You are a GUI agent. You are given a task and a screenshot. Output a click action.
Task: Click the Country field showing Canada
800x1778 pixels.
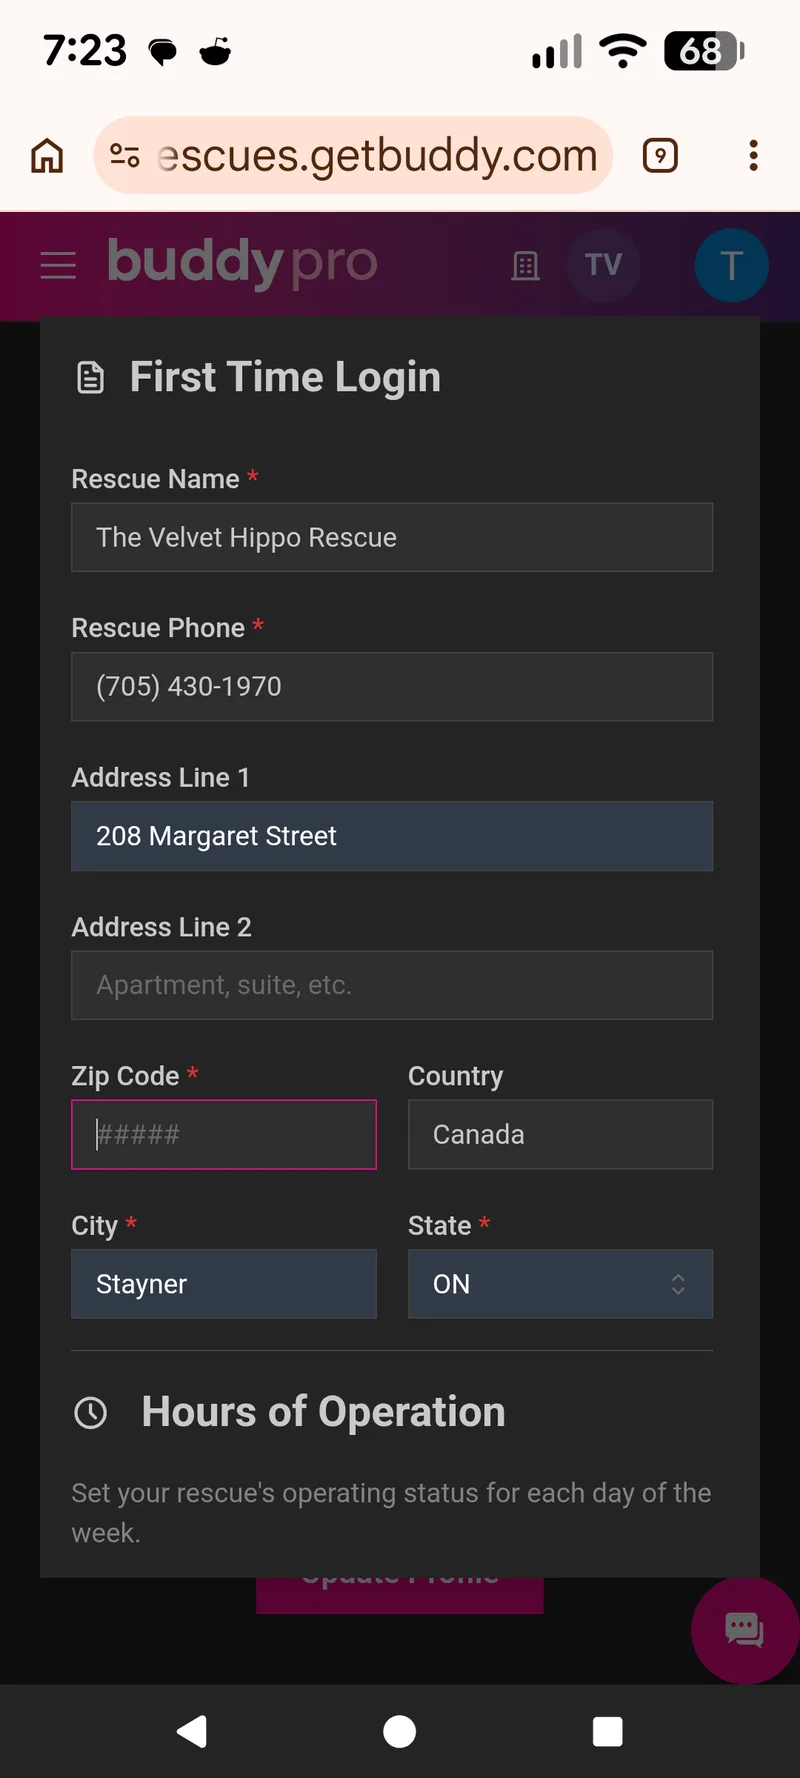pos(560,1135)
